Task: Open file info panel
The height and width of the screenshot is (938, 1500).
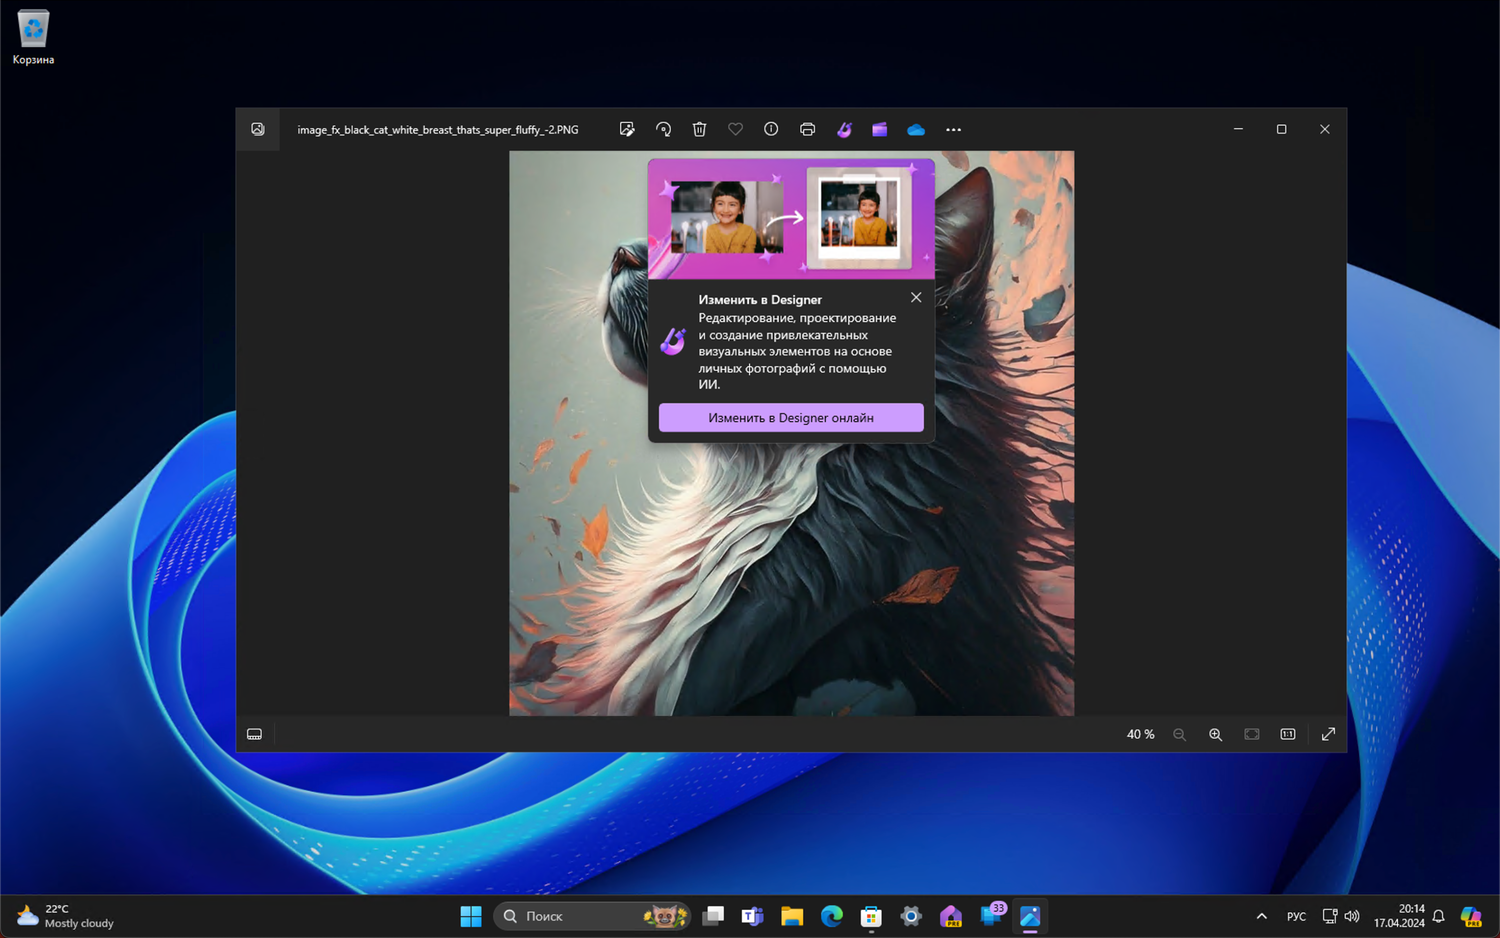Action: pyautogui.click(x=771, y=129)
